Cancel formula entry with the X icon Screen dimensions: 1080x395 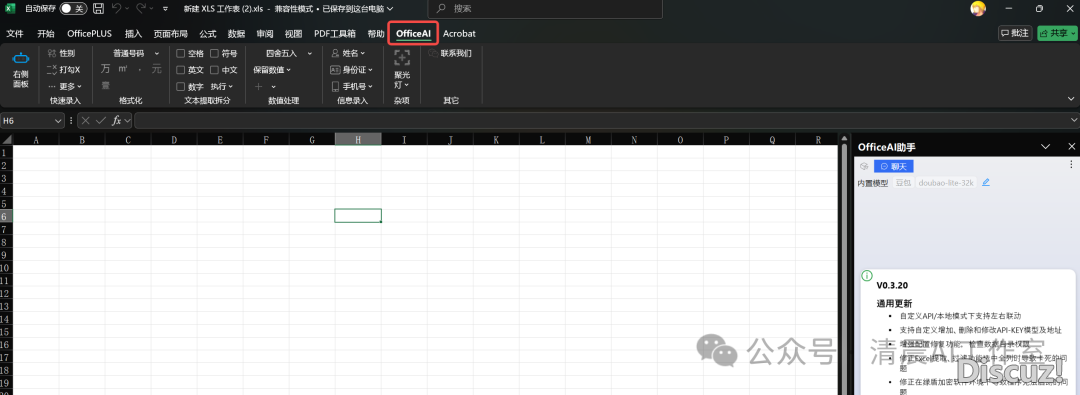85,120
